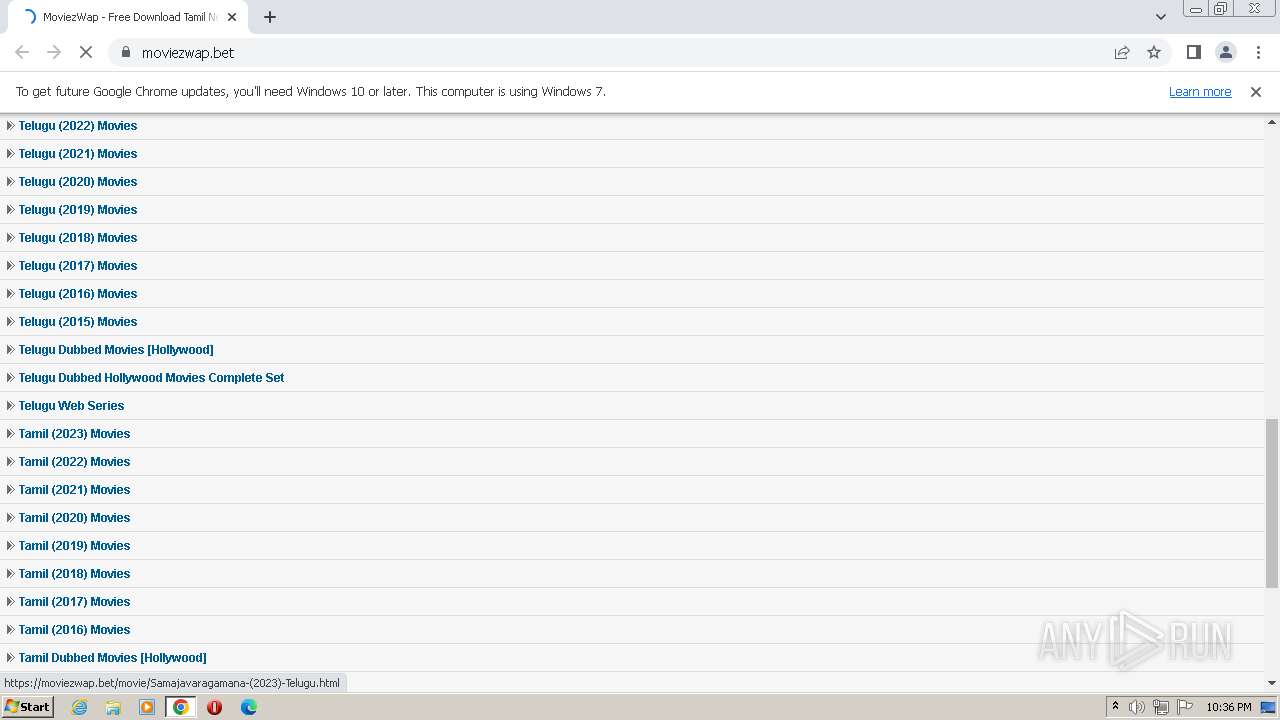
Task: Open Tamil (2019) Movies link
Action: pos(74,546)
